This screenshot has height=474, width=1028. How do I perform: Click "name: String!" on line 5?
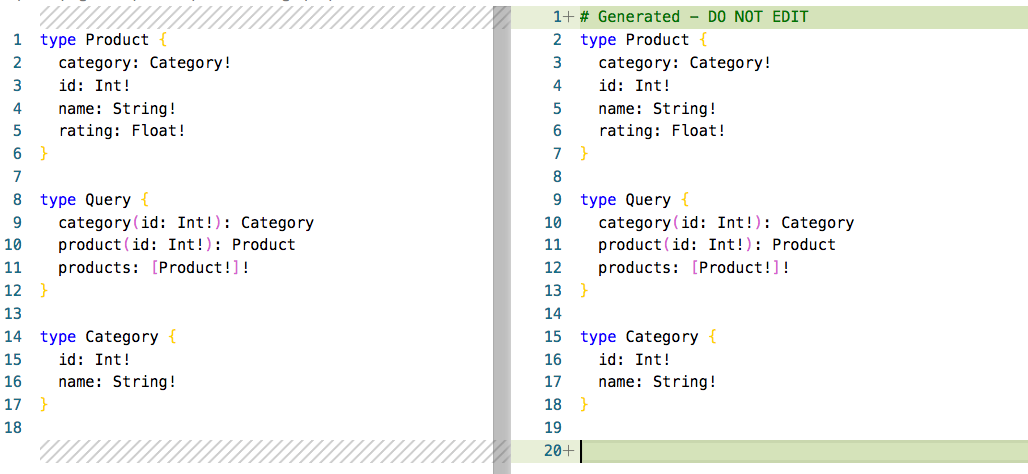(x=658, y=109)
